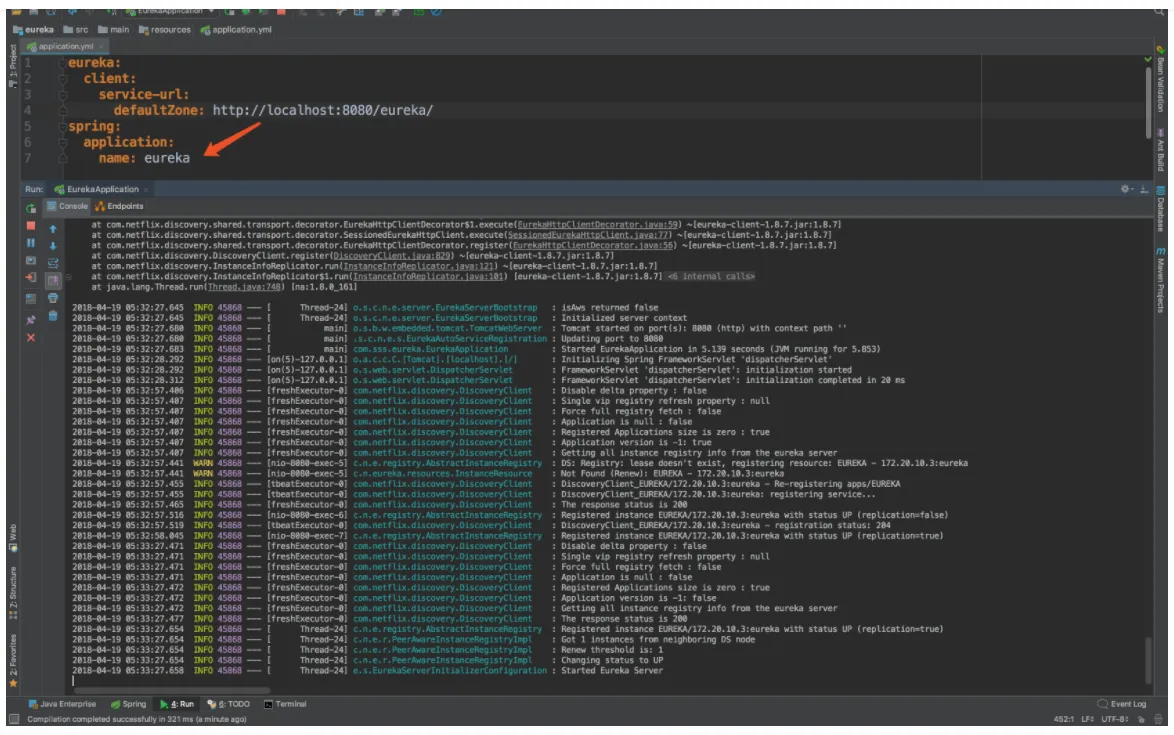The width and height of the screenshot is (1174, 735).
Task: Collapse the client: block fold marker
Action: (63, 79)
